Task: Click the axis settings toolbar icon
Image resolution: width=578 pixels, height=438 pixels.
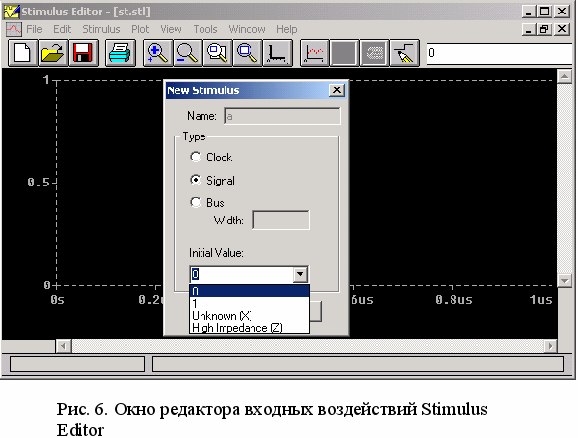Action: pyautogui.click(x=278, y=53)
